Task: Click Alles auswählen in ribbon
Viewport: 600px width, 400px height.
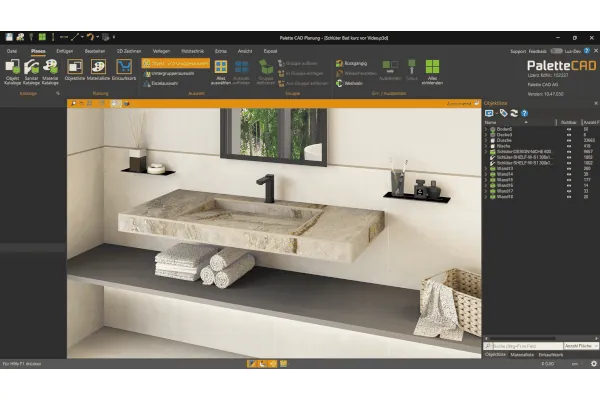Action: 221,72
